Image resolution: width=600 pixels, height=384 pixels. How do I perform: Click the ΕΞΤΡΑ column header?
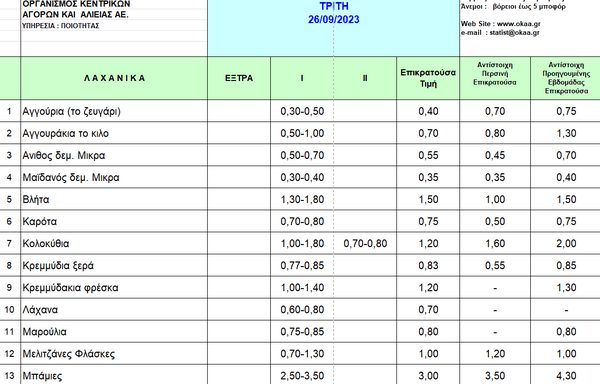point(239,78)
